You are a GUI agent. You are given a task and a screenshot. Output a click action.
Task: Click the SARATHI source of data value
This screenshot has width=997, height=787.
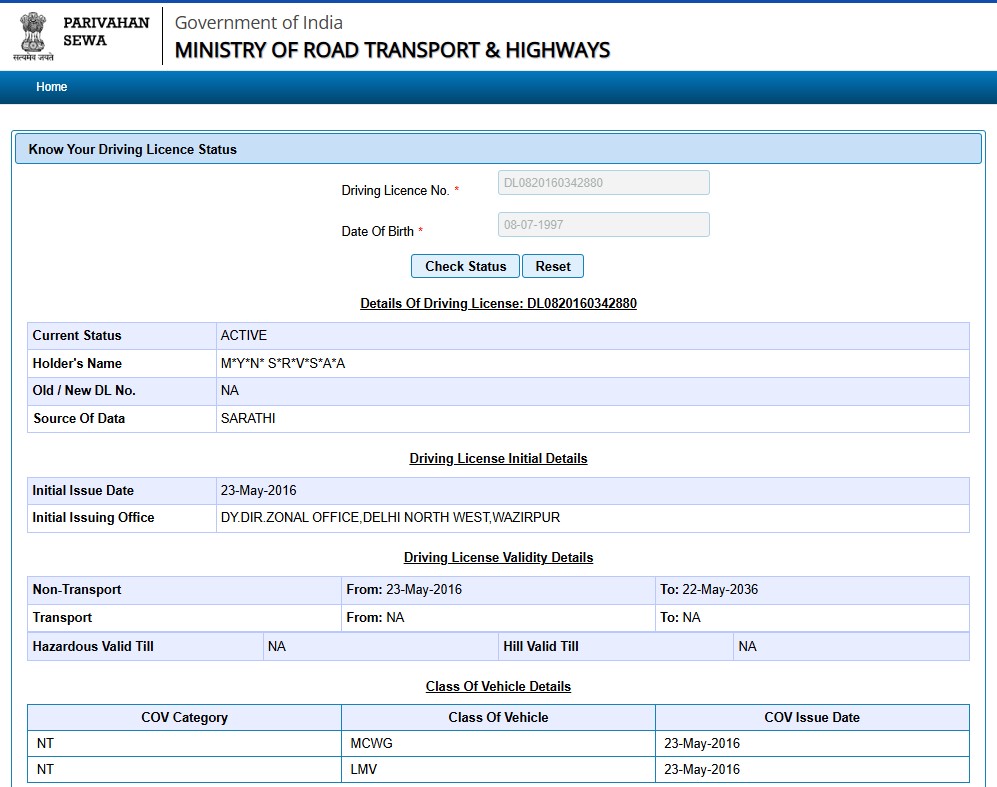click(x=248, y=419)
